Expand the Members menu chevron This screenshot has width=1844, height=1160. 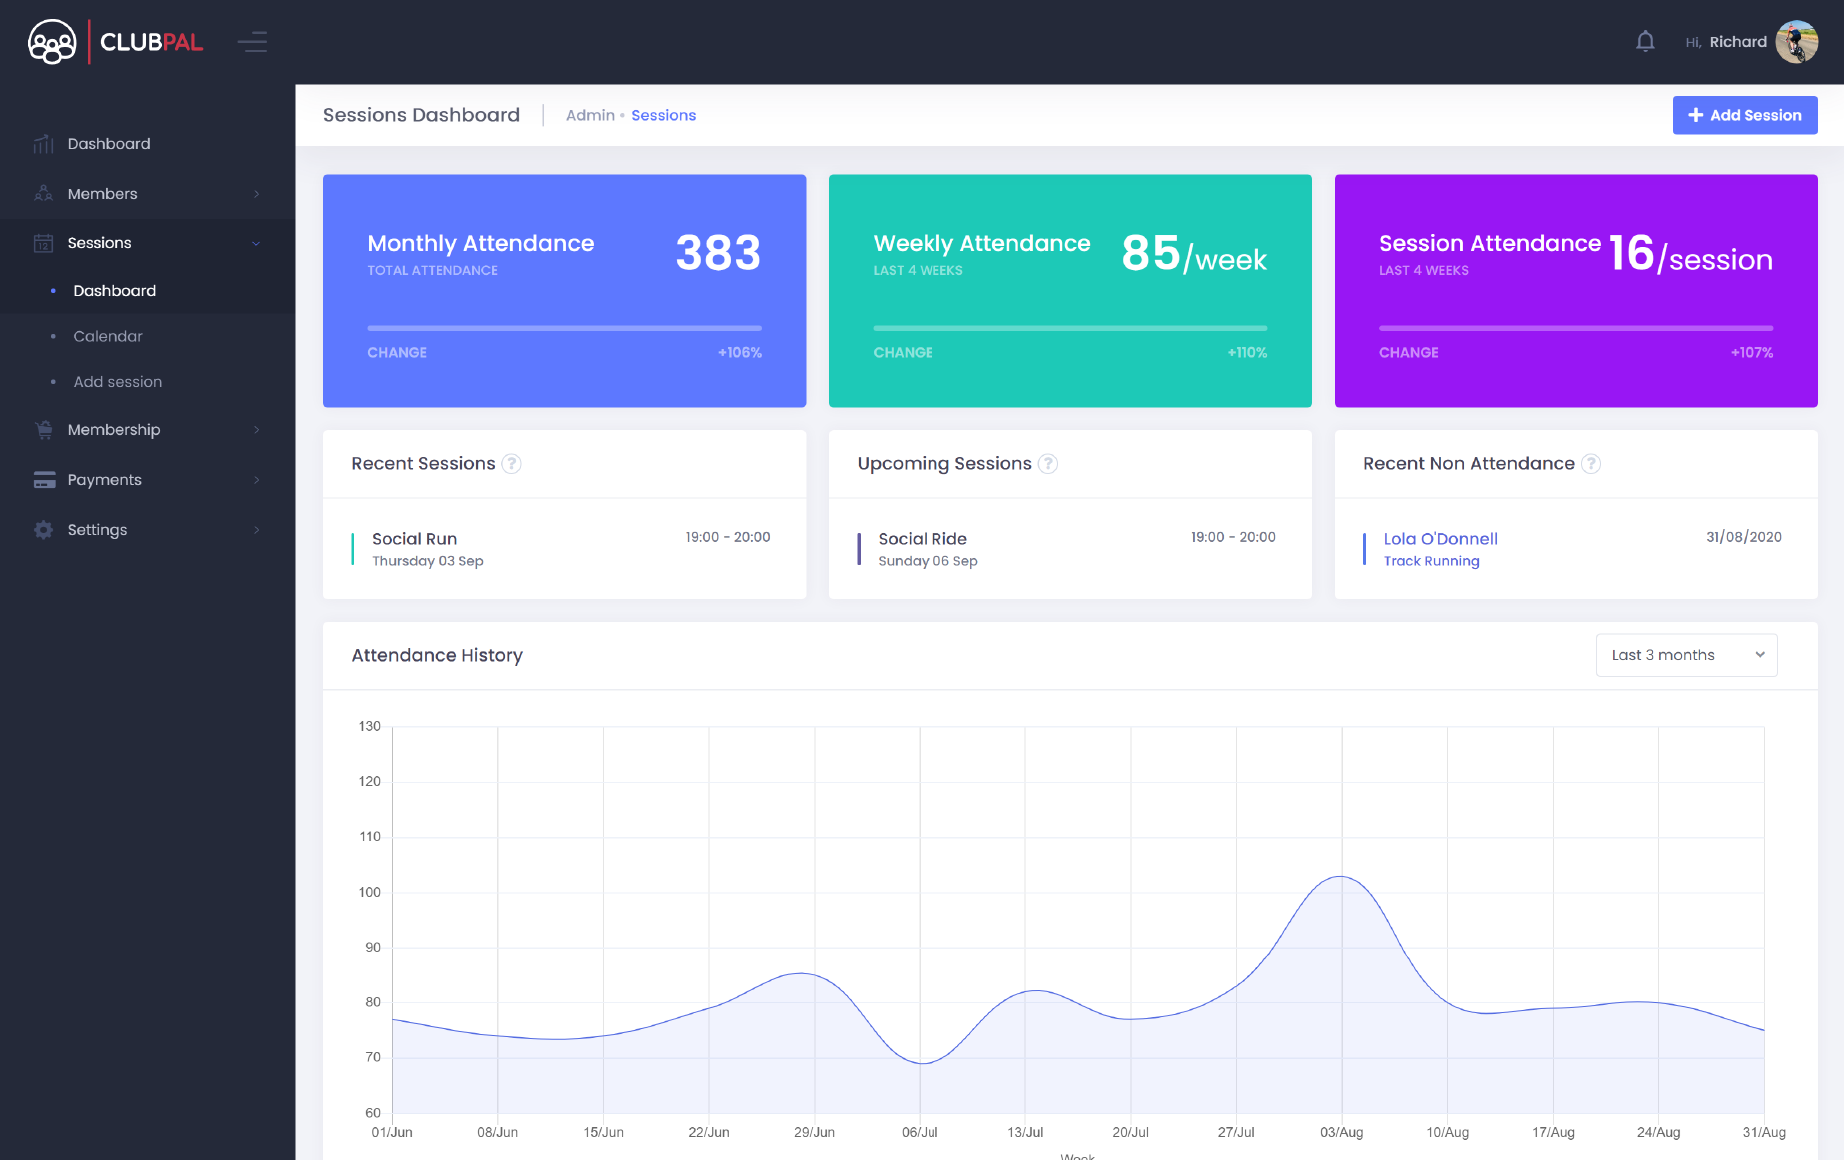point(257,194)
